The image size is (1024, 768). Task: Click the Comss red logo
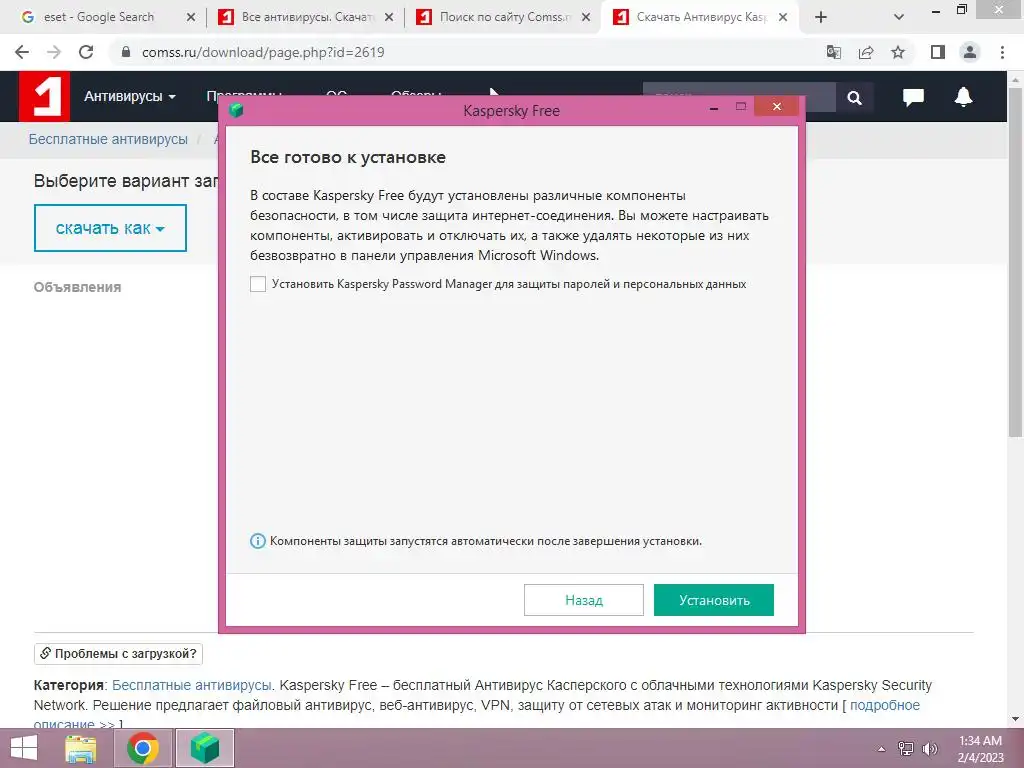point(44,97)
